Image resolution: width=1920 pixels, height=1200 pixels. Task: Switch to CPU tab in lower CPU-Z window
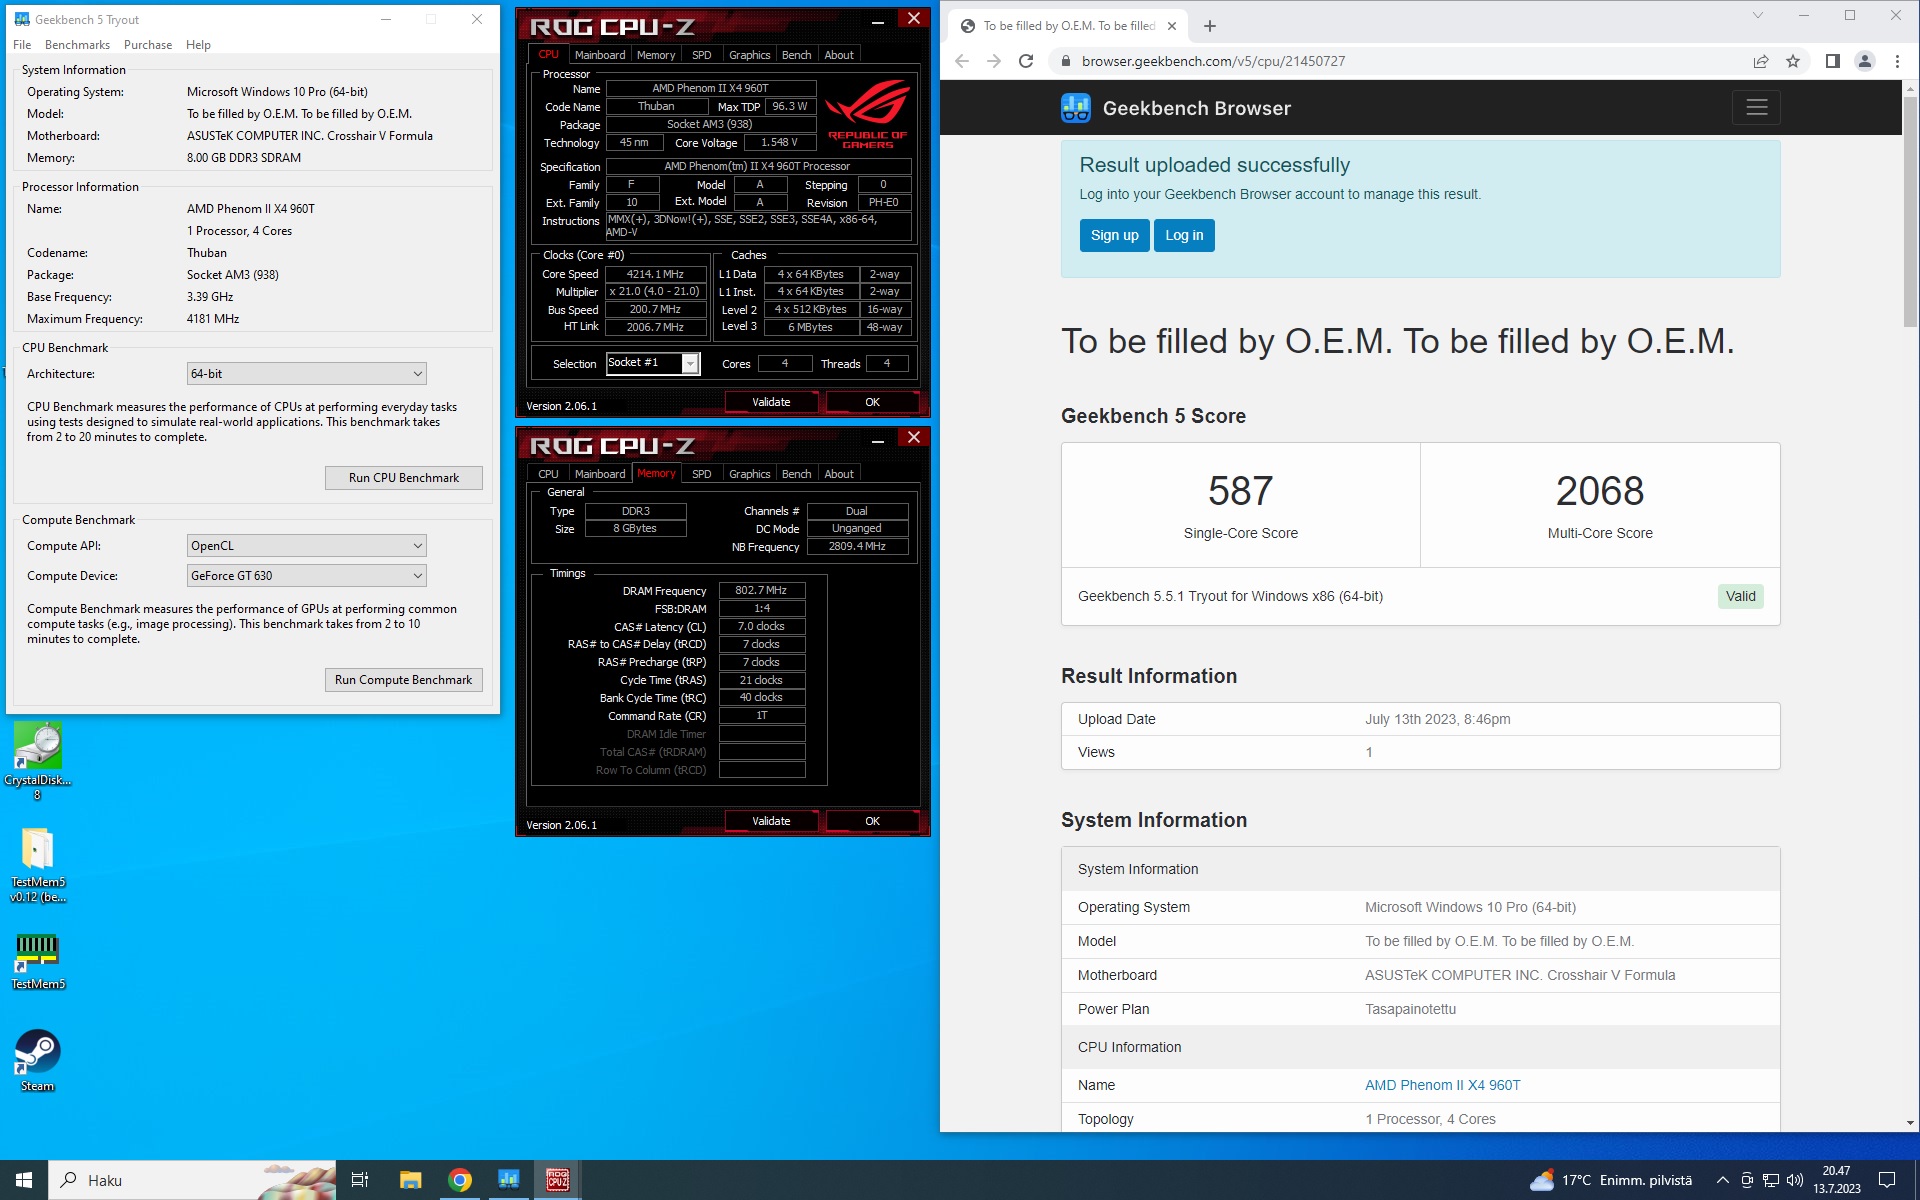pos(548,474)
